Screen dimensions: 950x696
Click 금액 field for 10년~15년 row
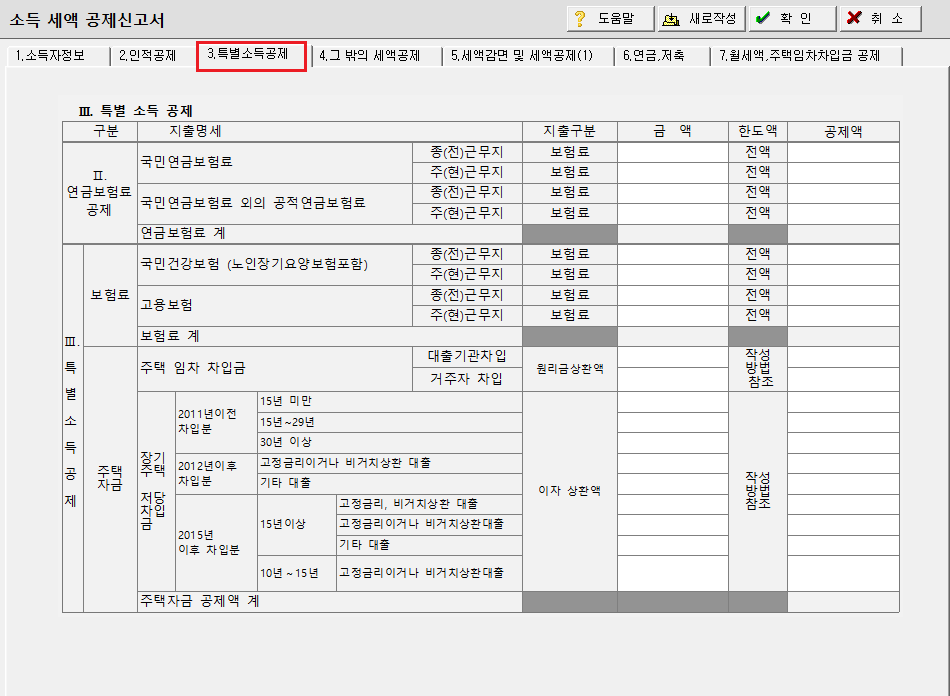tap(673, 574)
